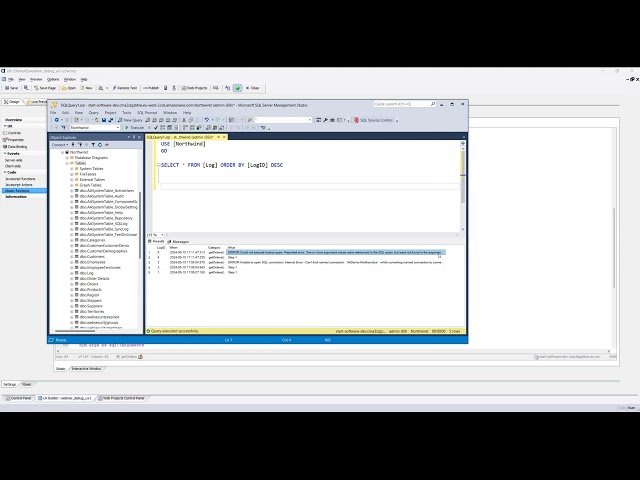
Task: Collapse the Tables folder
Action: [x=67, y=163]
